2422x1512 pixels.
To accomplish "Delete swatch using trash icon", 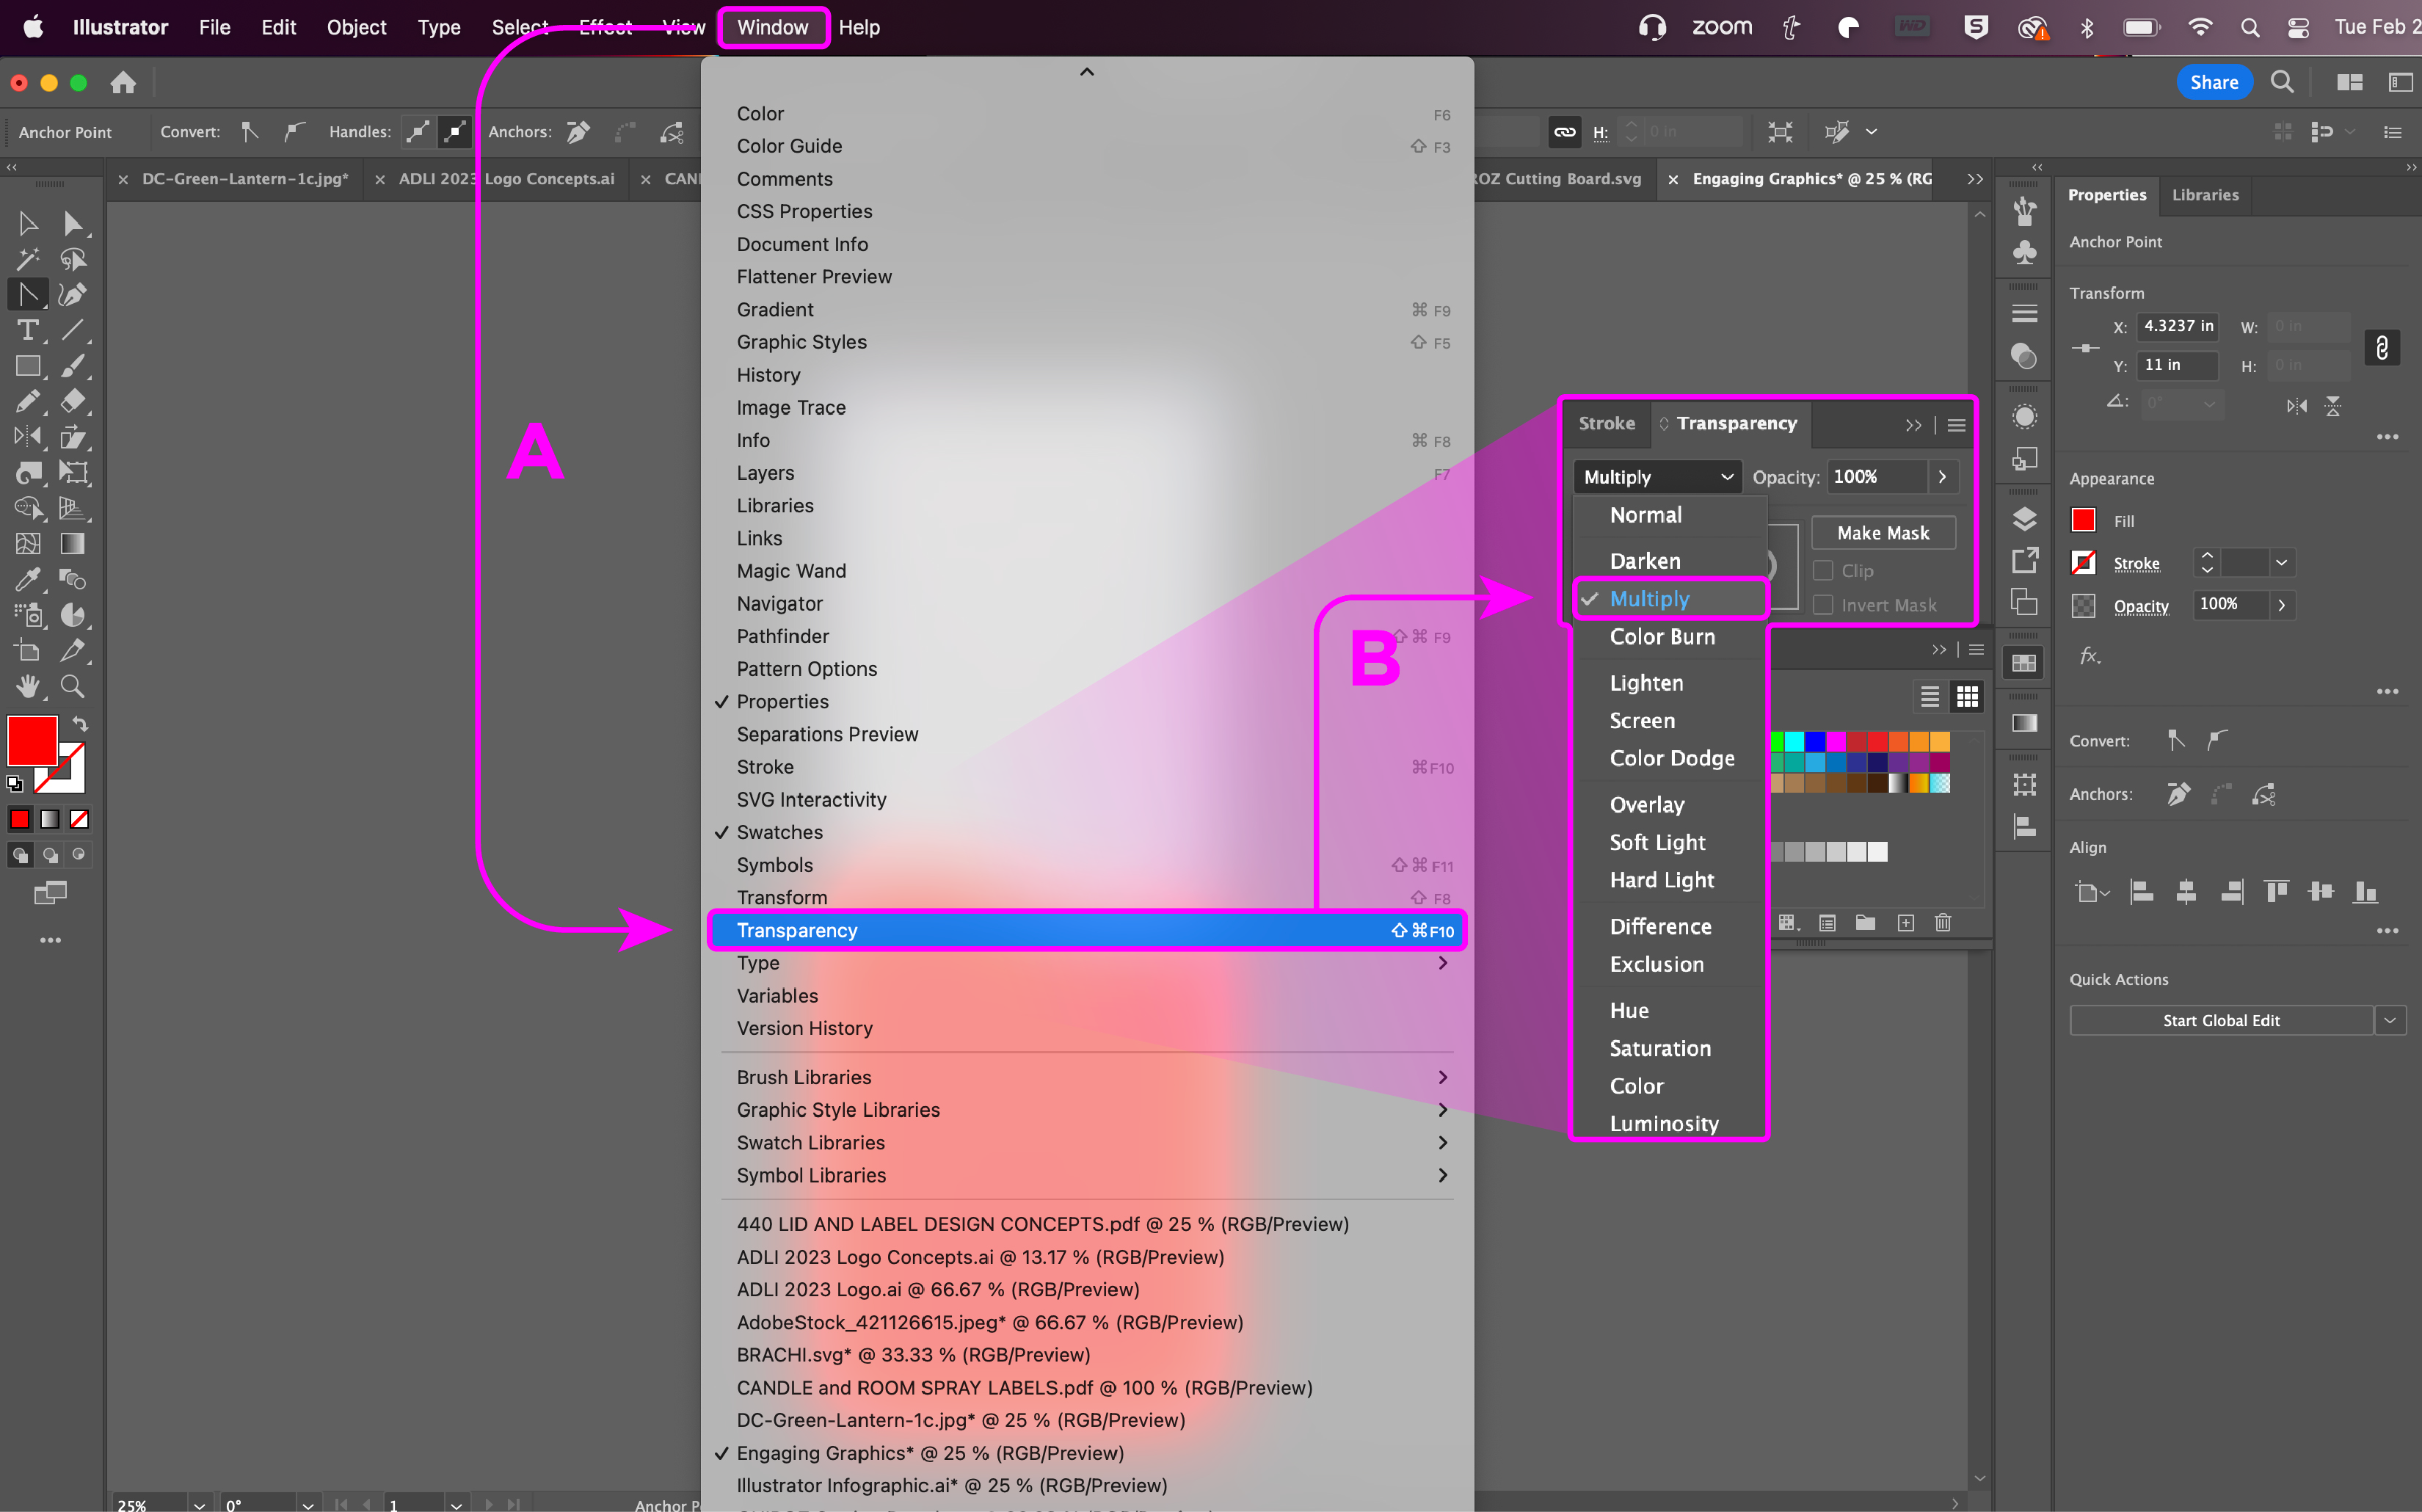I will pyautogui.click(x=1942, y=922).
